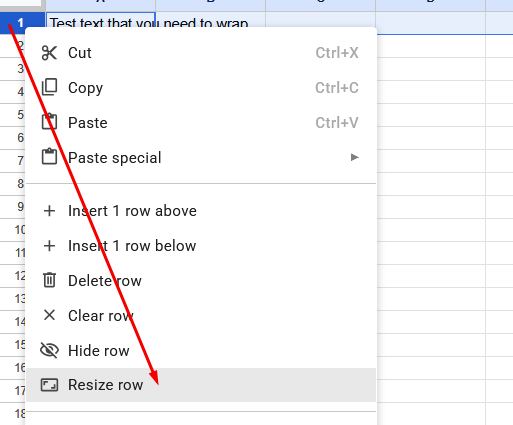Expand the Paste special submenu arrow
Viewport: 513px width, 425px height.
[355, 157]
